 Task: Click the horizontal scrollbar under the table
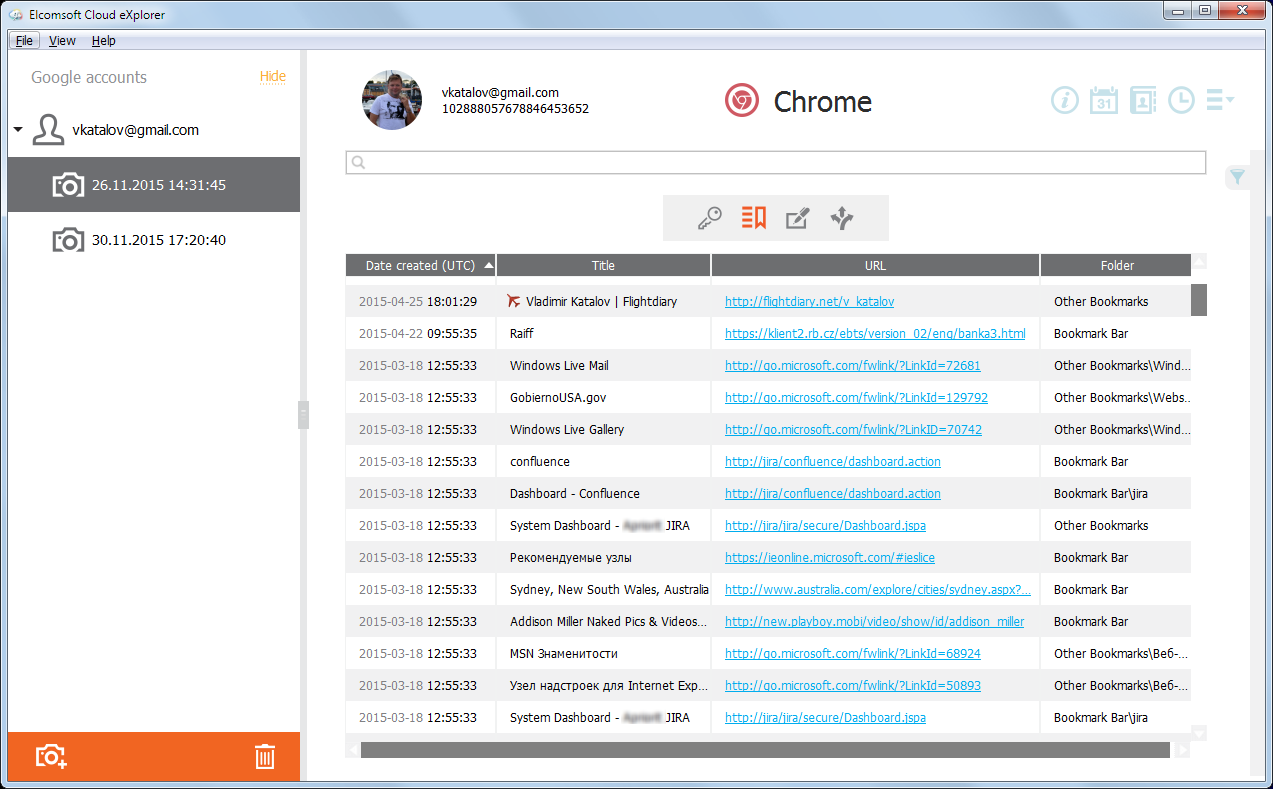764,749
